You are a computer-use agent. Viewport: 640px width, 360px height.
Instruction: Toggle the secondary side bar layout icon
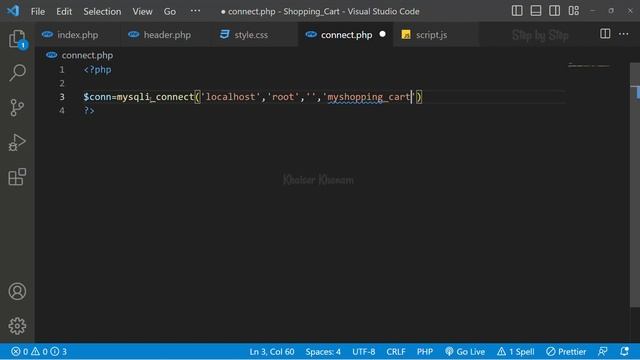click(555, 11)
